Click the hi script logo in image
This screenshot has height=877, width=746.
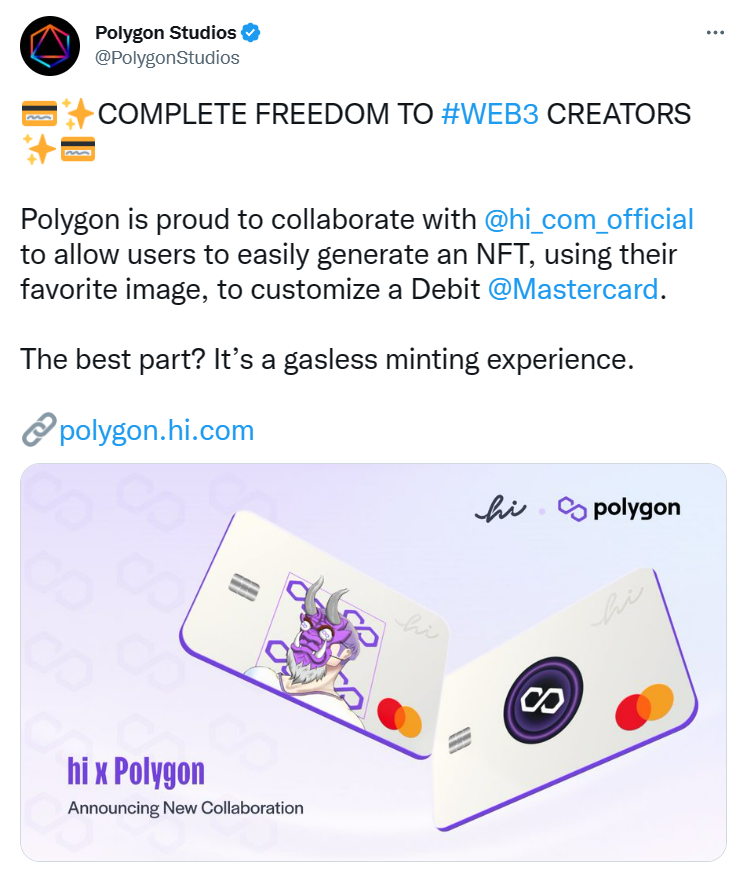tap(501, 510)
